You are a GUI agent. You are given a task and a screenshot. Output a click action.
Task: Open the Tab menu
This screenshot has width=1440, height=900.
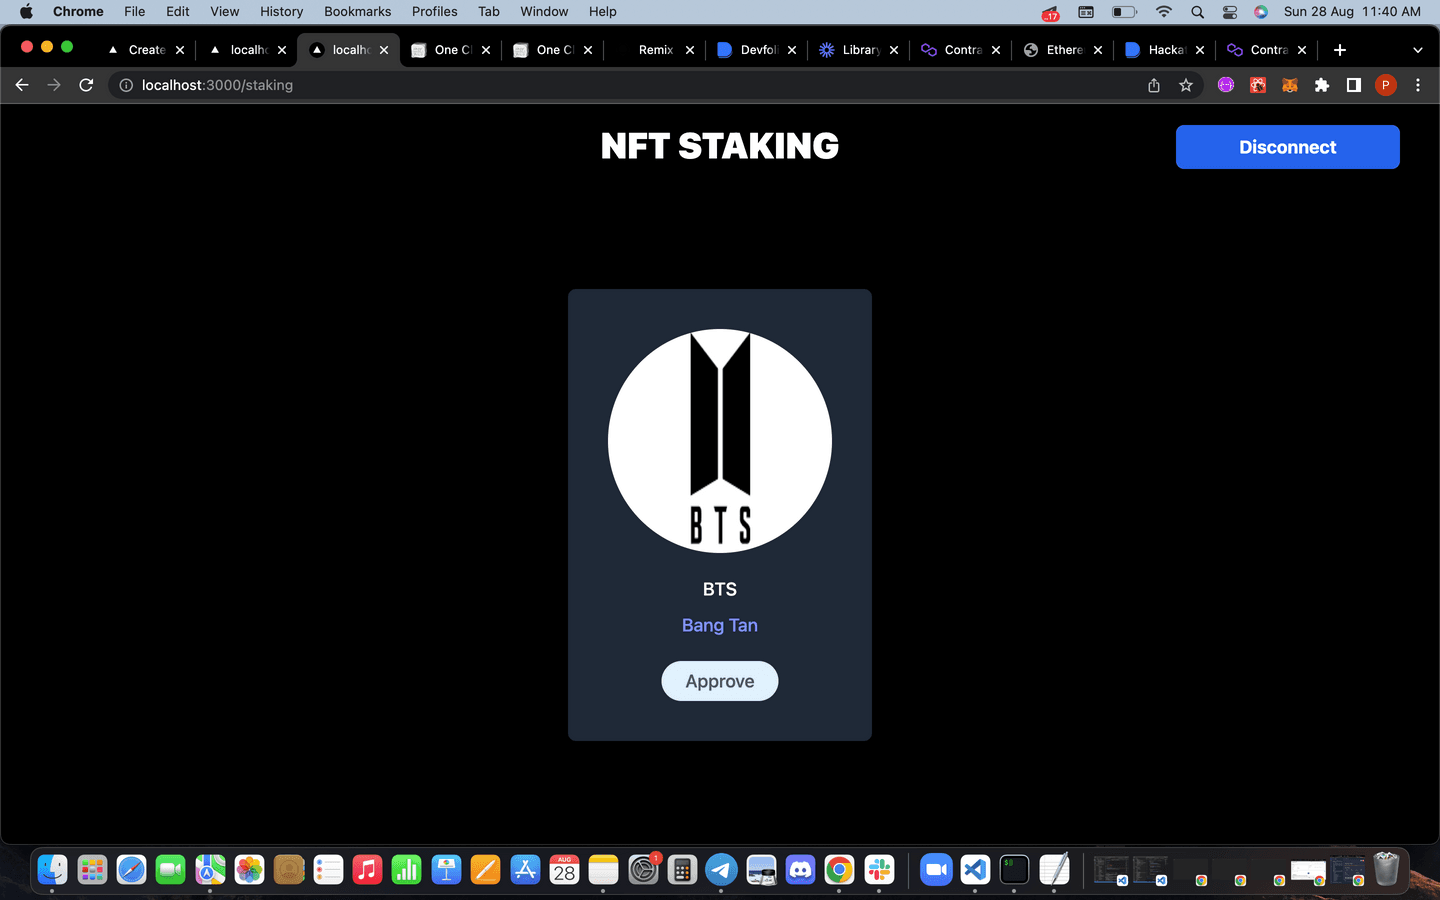click(x=489, y=12)
